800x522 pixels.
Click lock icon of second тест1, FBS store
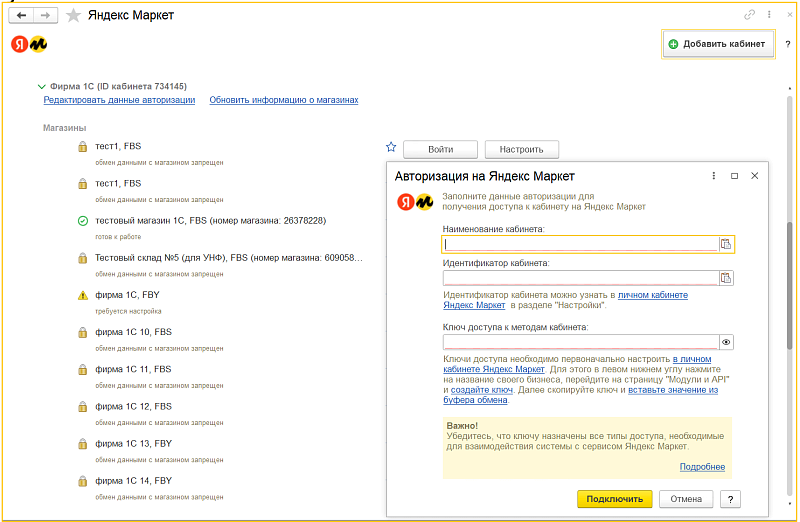click(x=83, y=184)
